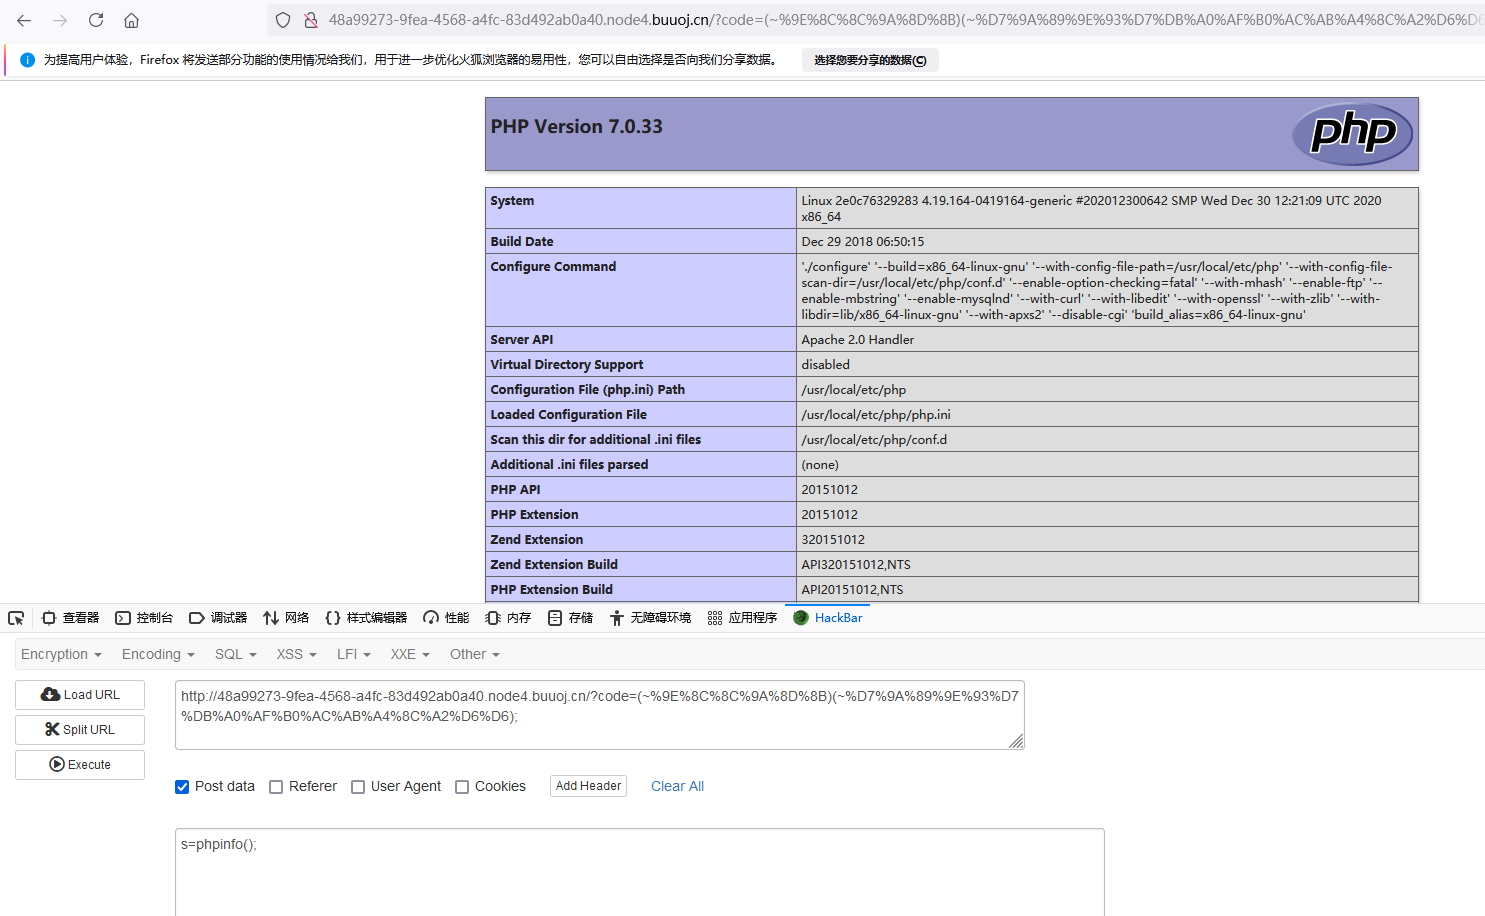Click the Apache 2.0 Handler cell
Viewport: 1485px width, 916px height.
click(857, 340)
